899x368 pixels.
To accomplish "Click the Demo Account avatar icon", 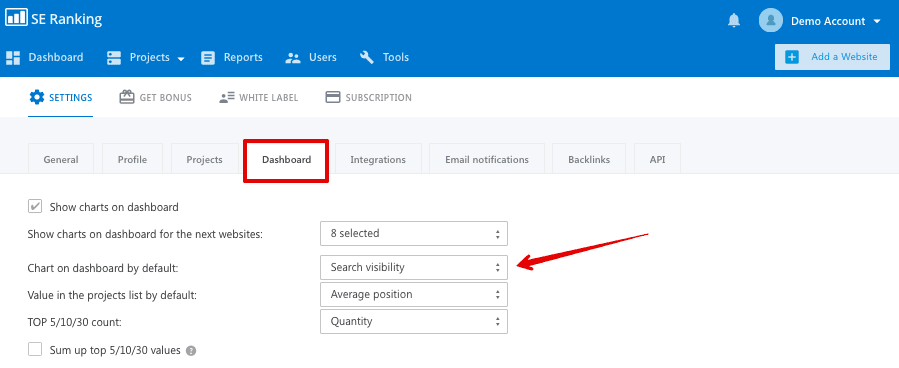I will [x=771, y=21].
